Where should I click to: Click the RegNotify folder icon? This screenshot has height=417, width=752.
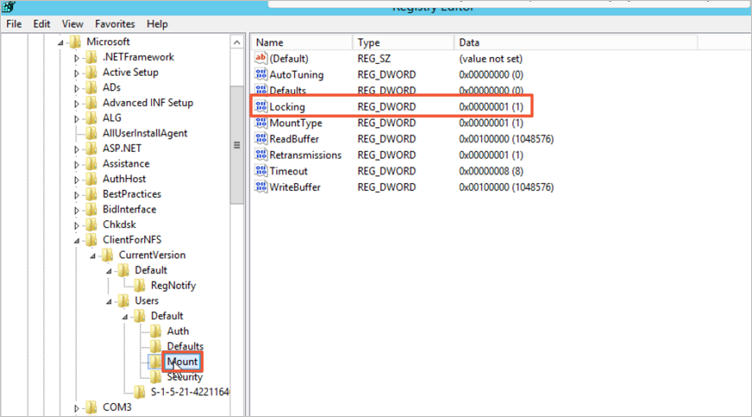coord(140,286)
